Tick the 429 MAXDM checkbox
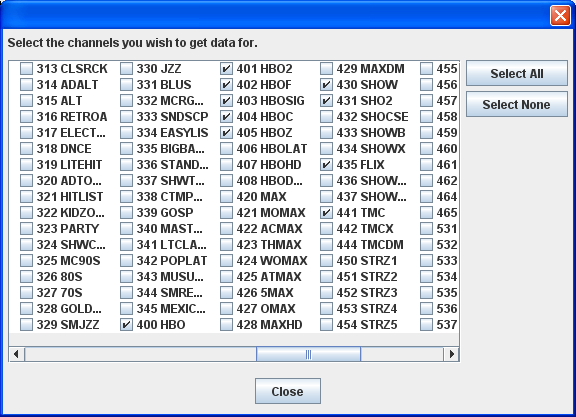576x417 pixels. (326, 69)
